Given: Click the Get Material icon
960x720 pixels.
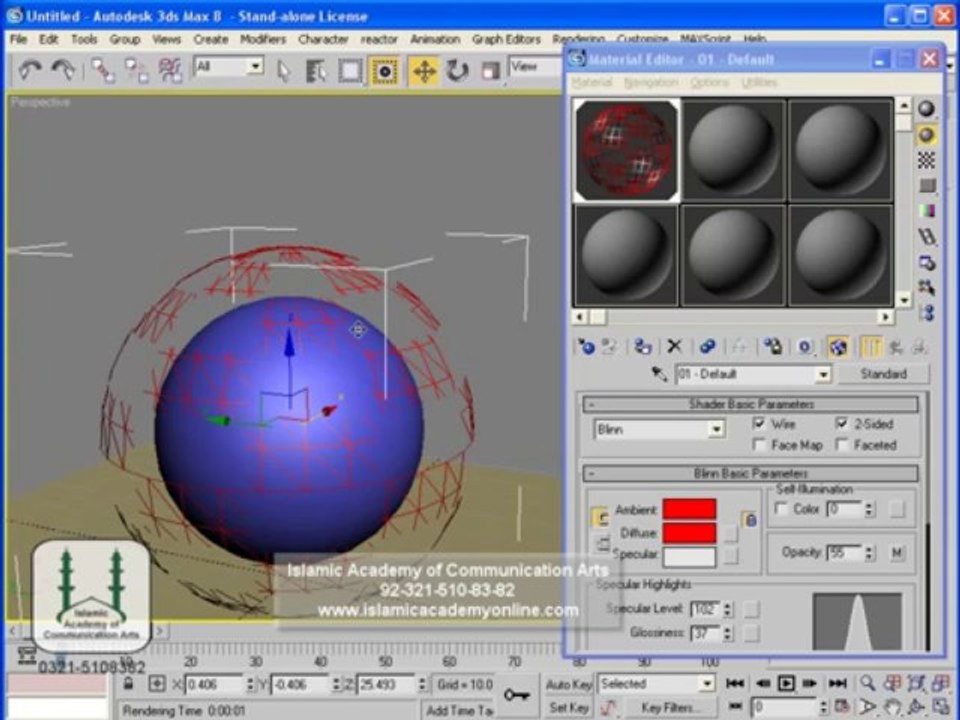Looking at the screenshot, I should click(x=586, y=347).
